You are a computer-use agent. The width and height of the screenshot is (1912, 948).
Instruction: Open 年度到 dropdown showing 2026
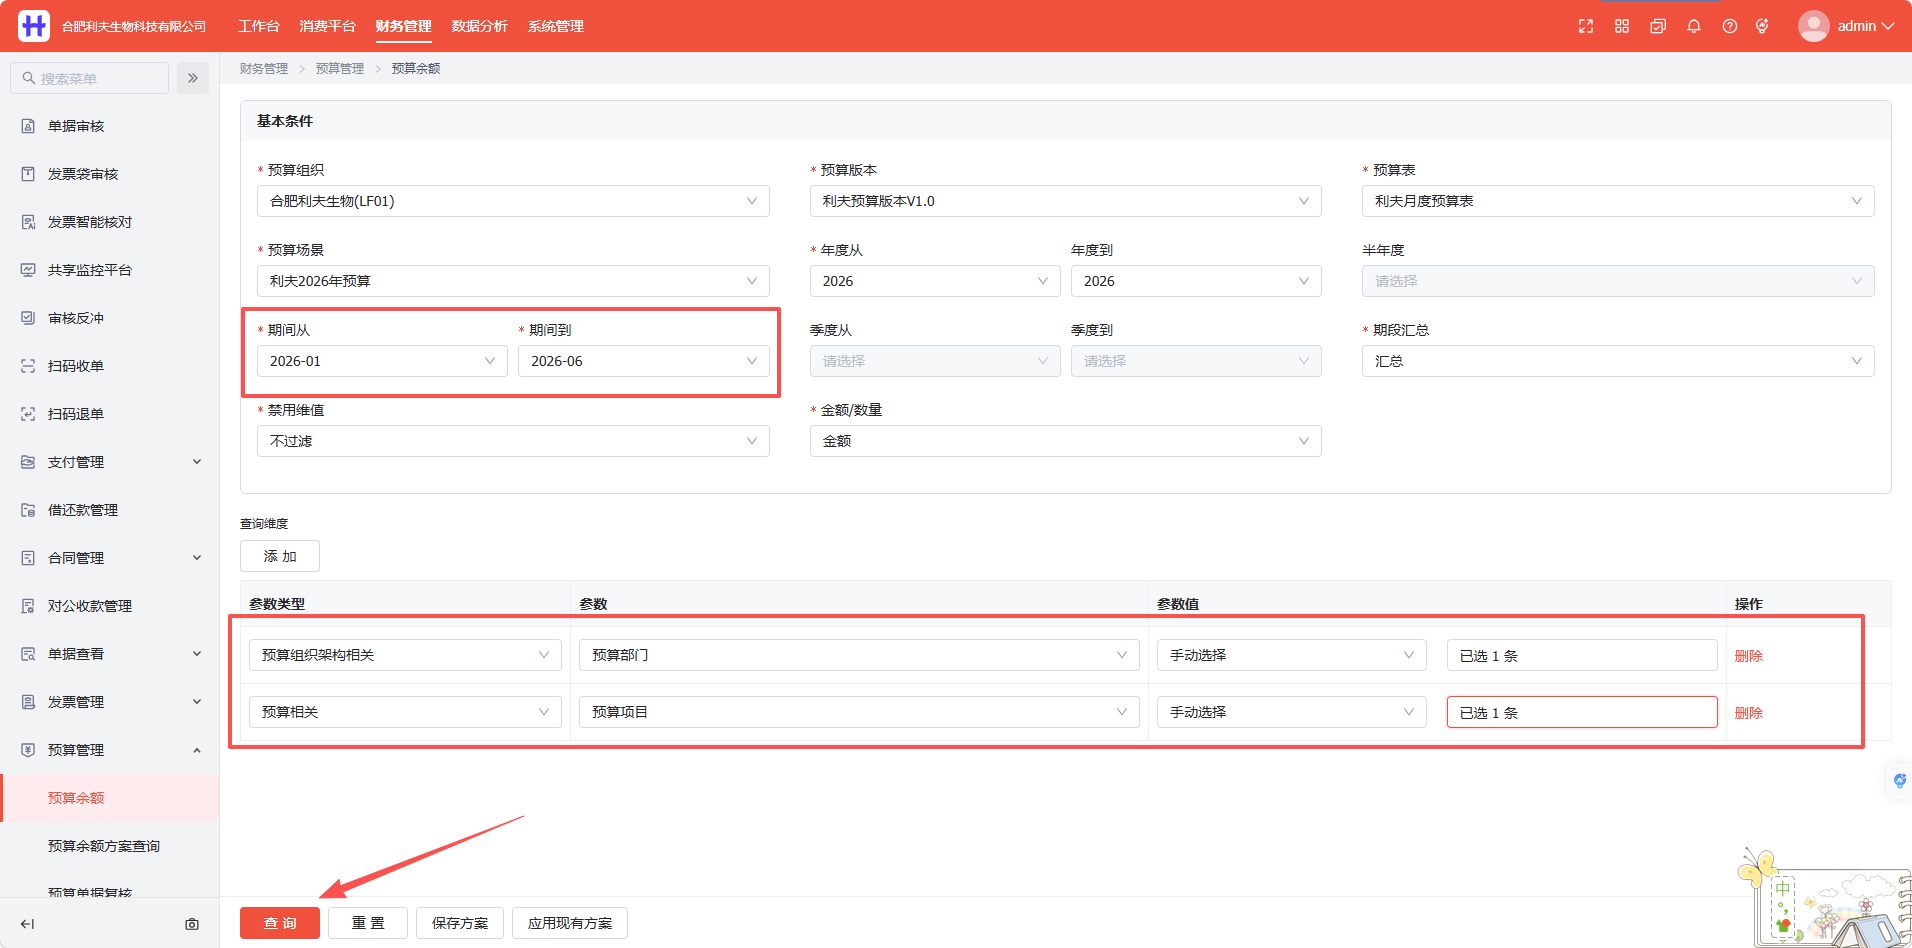tap(1196, 281)
